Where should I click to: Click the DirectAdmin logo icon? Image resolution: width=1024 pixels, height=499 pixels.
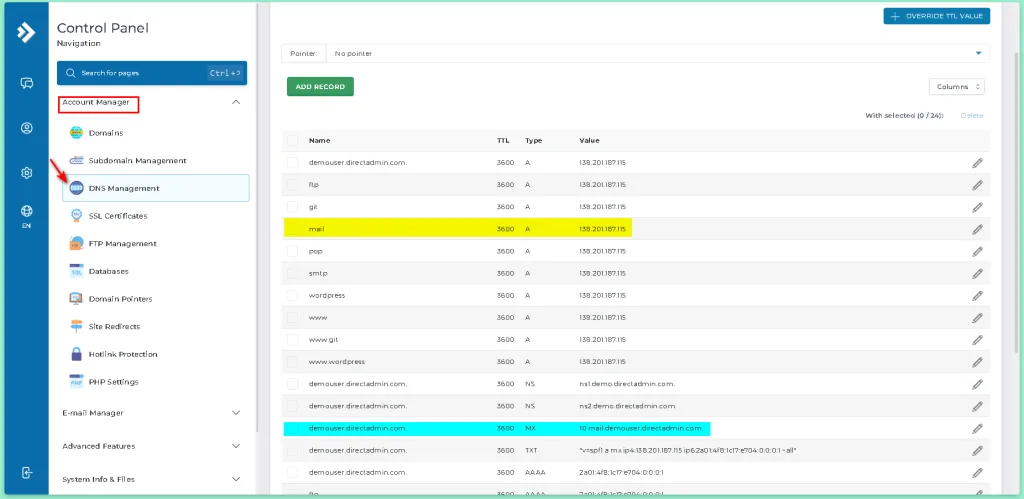point(25,32)
